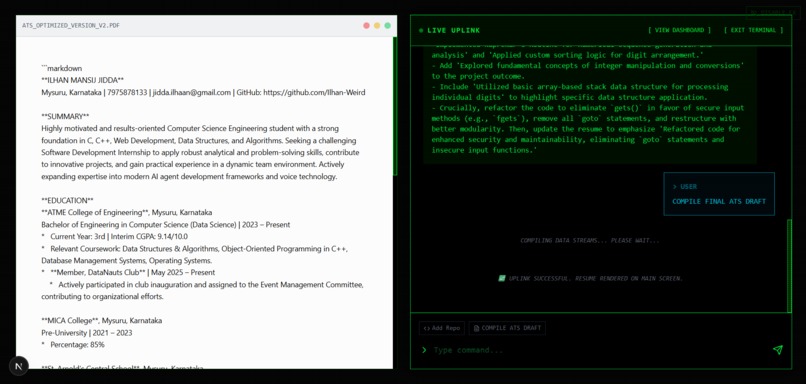Close the PDF window with red dot
Image resolution: width=806 pixels, height=384 pixels.
(367, 26)
